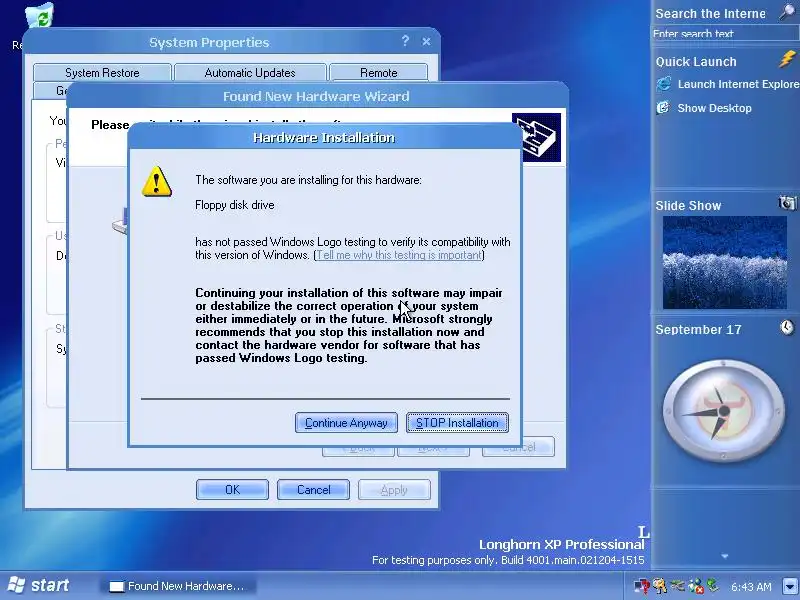The image size is (800, 600).
Task: Click the September 17 date heading
Action: tap(698, 330)
